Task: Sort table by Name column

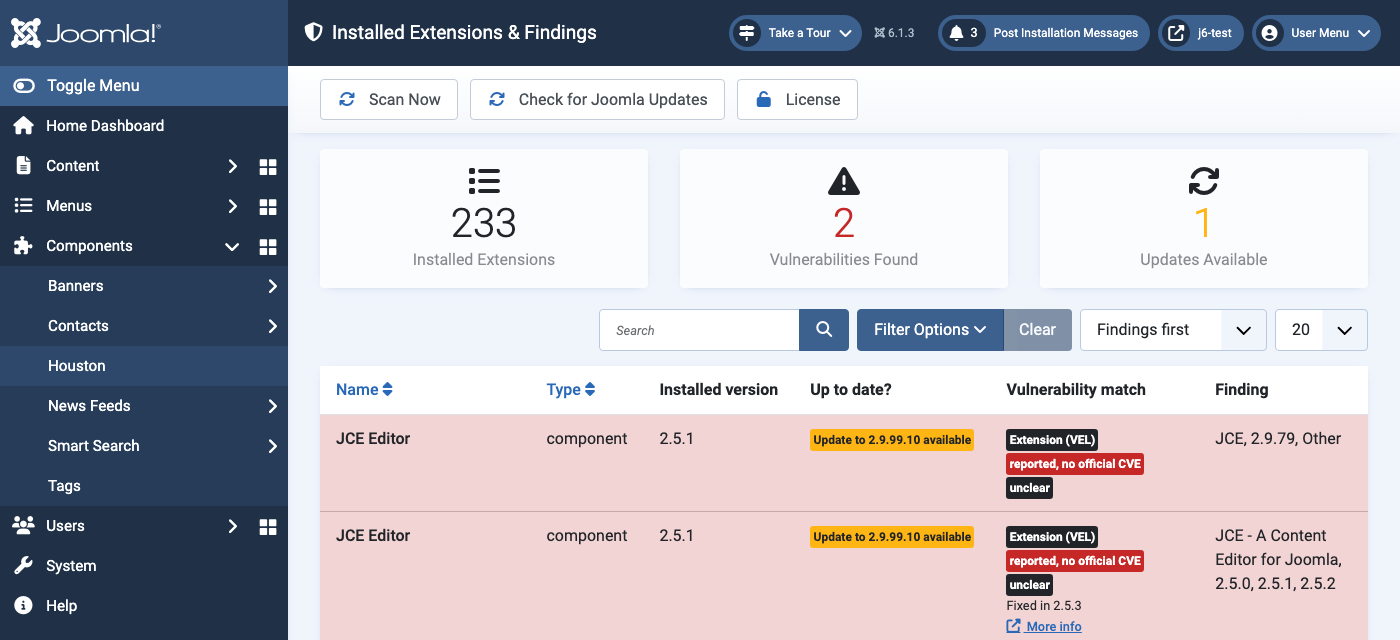Action: pos(364,390)
